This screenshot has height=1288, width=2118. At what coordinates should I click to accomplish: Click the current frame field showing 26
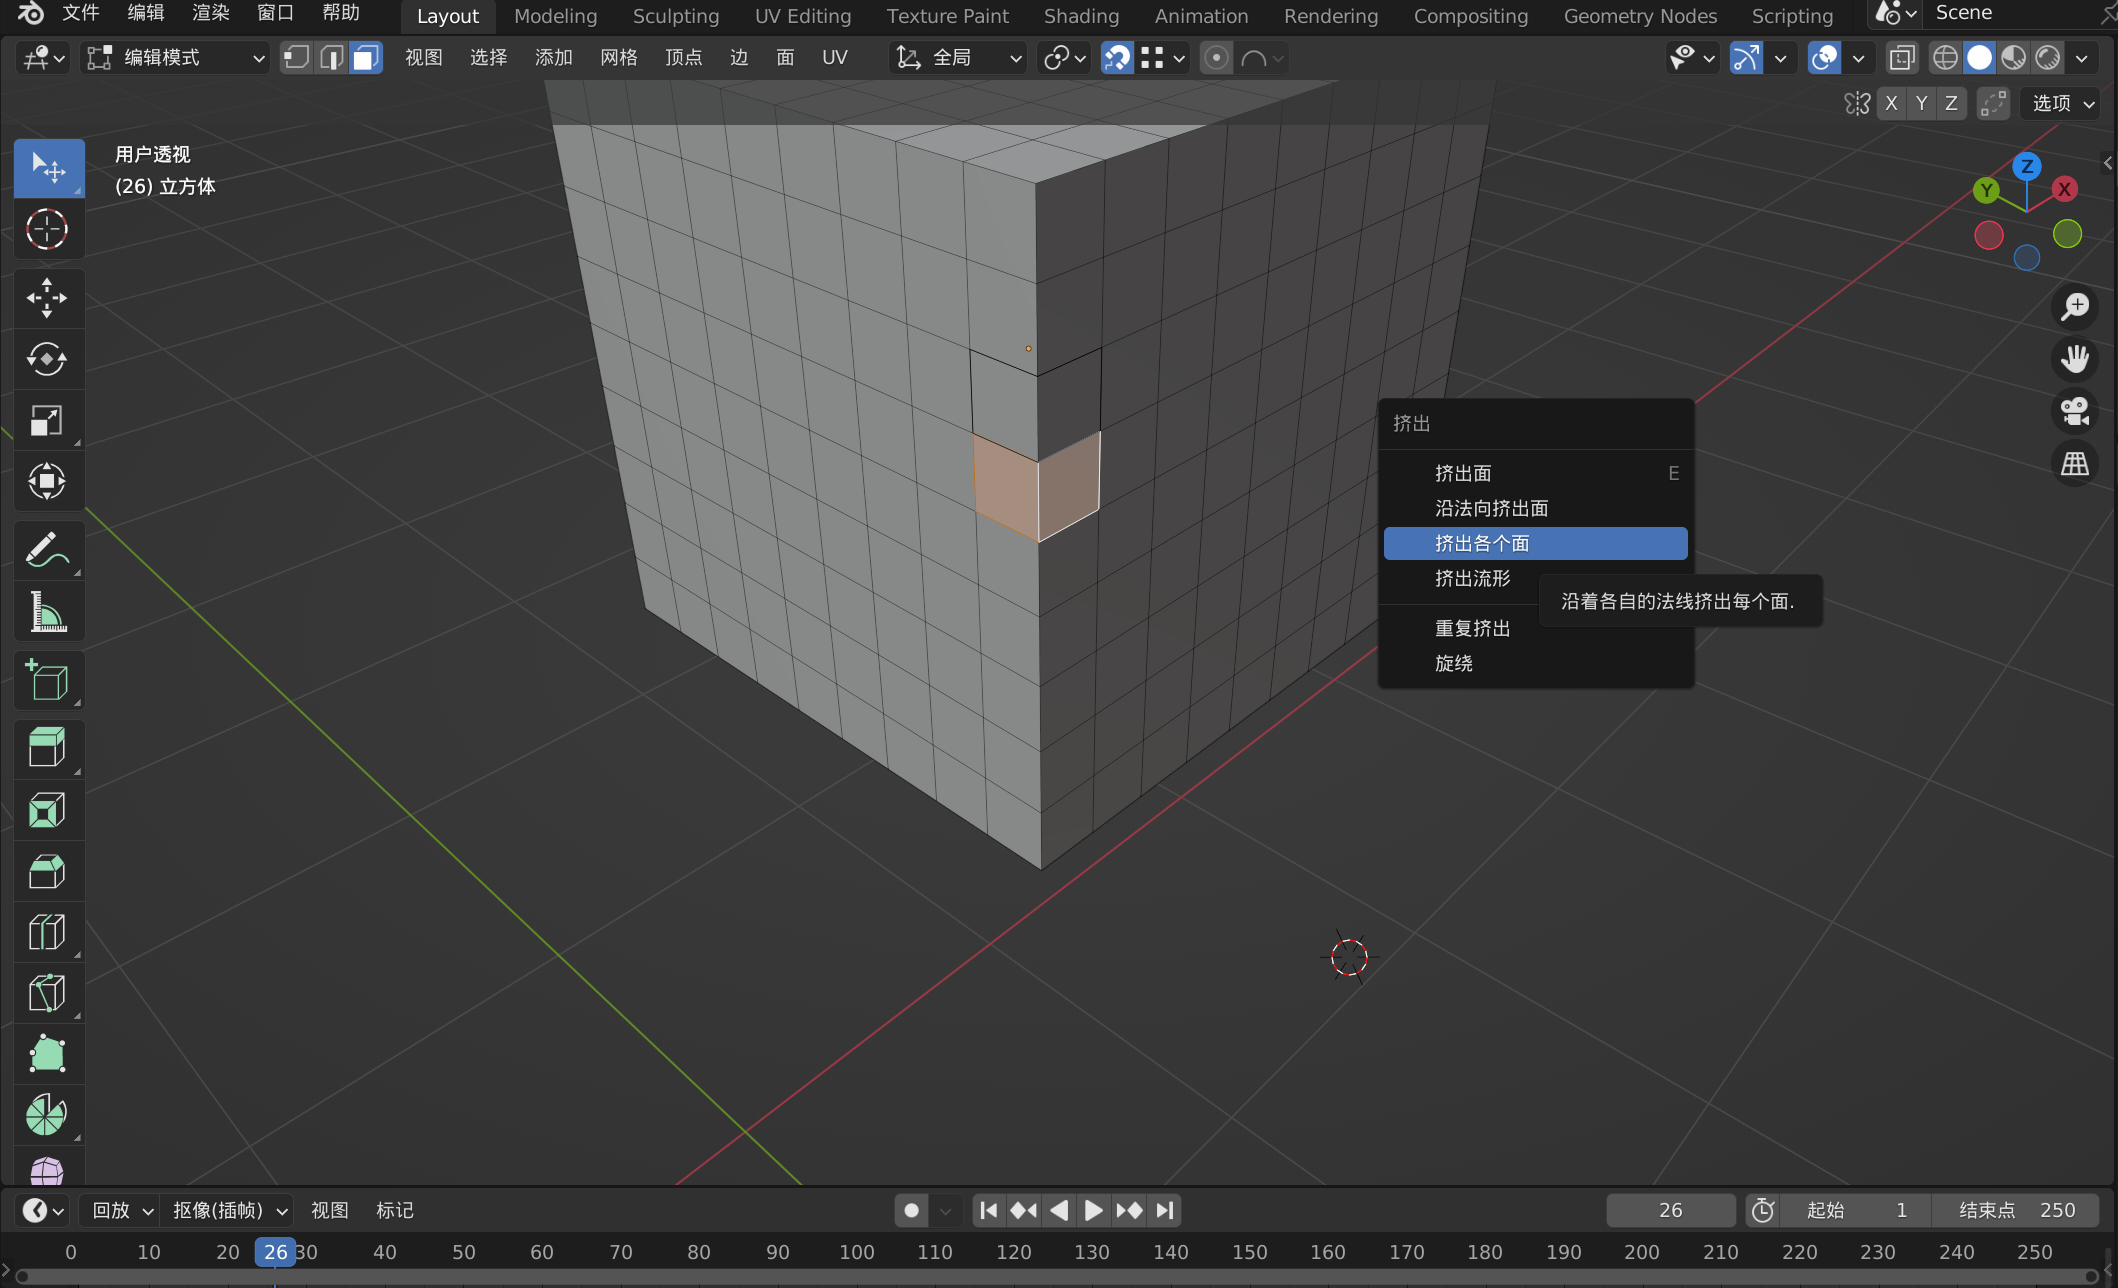pyautogui.click(x=1670, y=1210)
